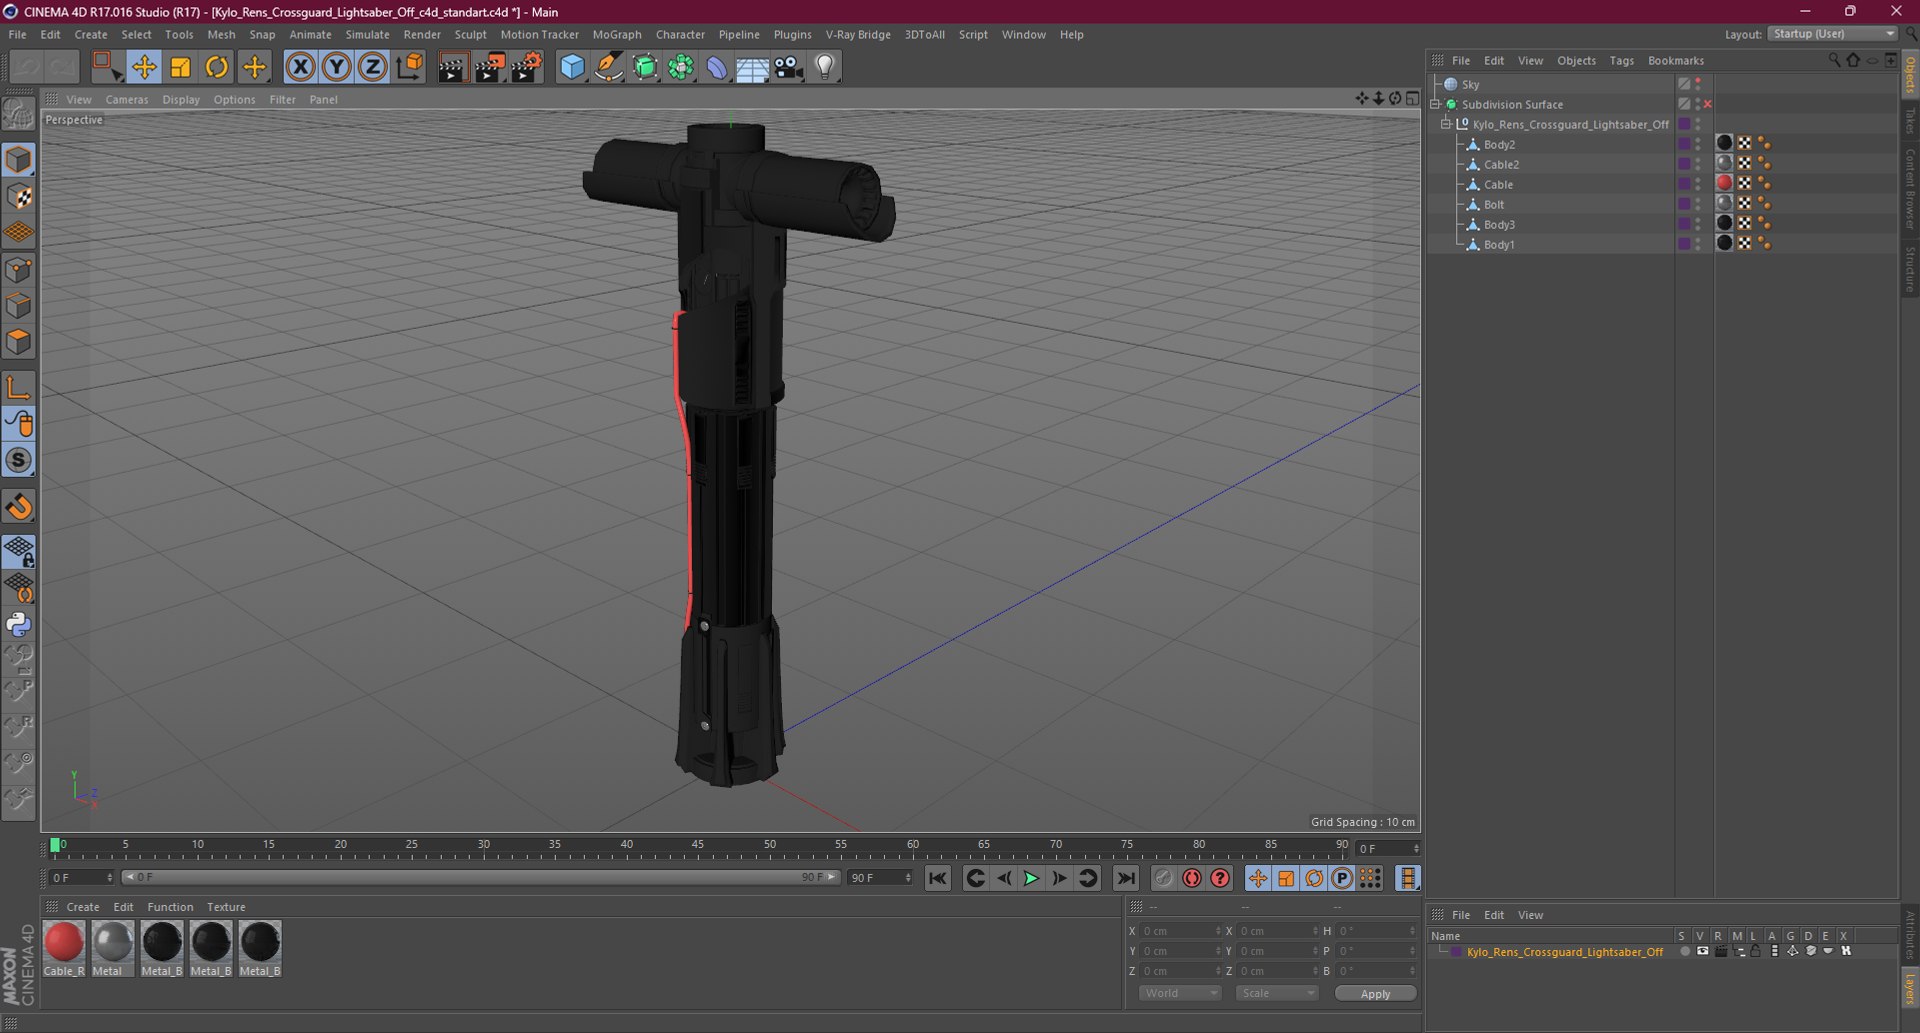Open the MoGraph menu
This screenshot has height=1033, width=1920.
pyautogui.click(x=617, y=34)
